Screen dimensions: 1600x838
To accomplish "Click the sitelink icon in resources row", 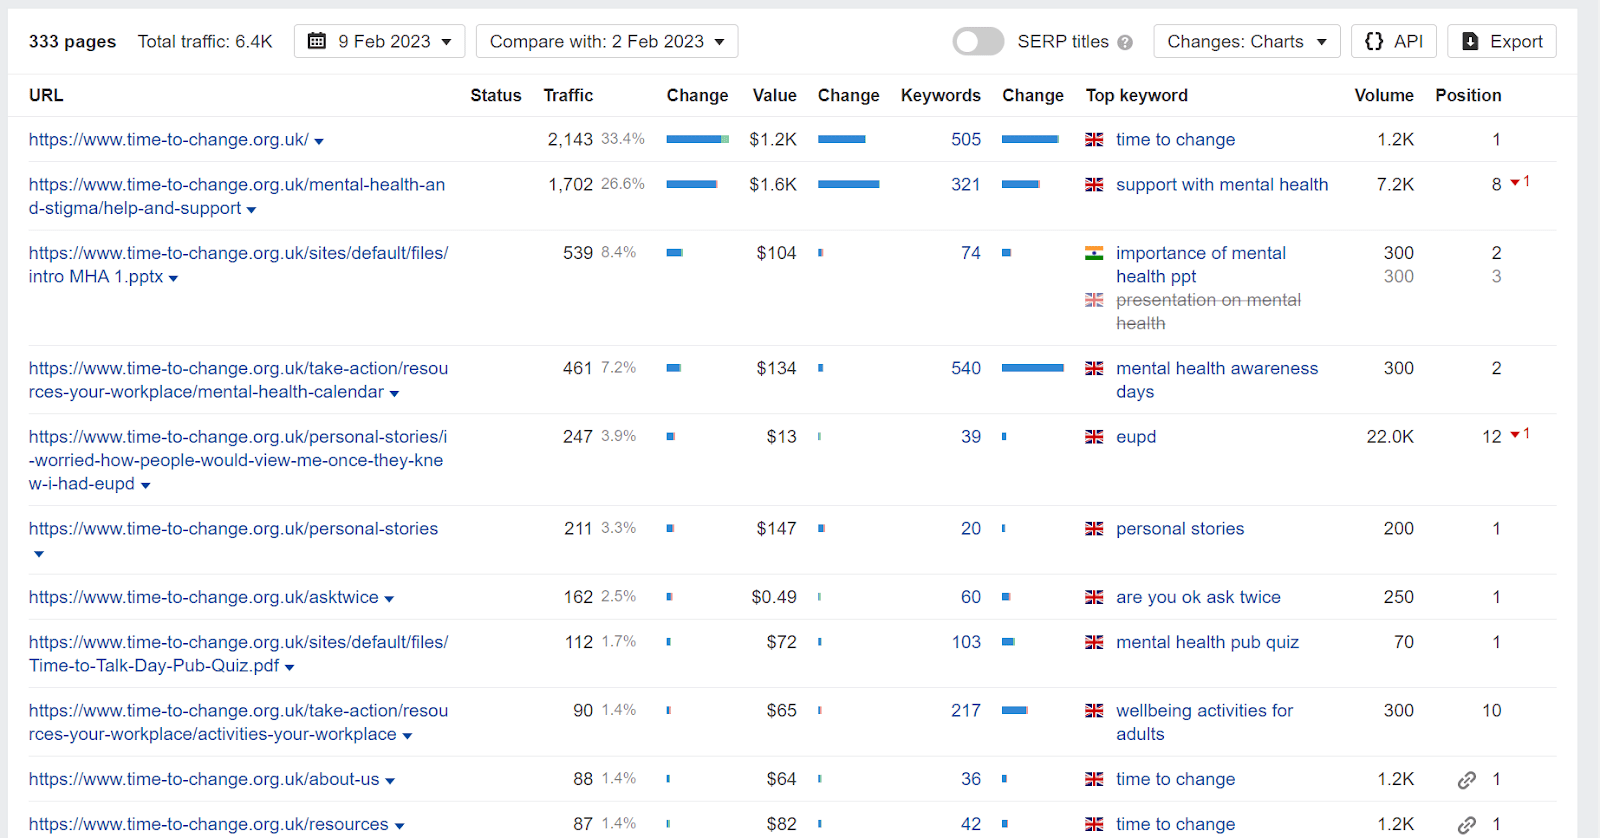I will click(1466, 825).
